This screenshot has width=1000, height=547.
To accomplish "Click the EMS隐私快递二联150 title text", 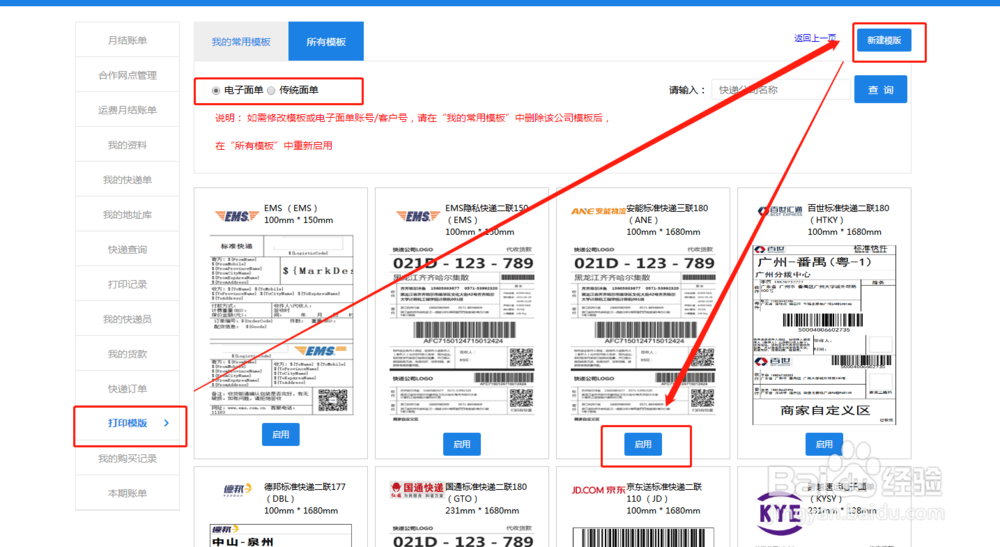I will click(x=487, y=208).
